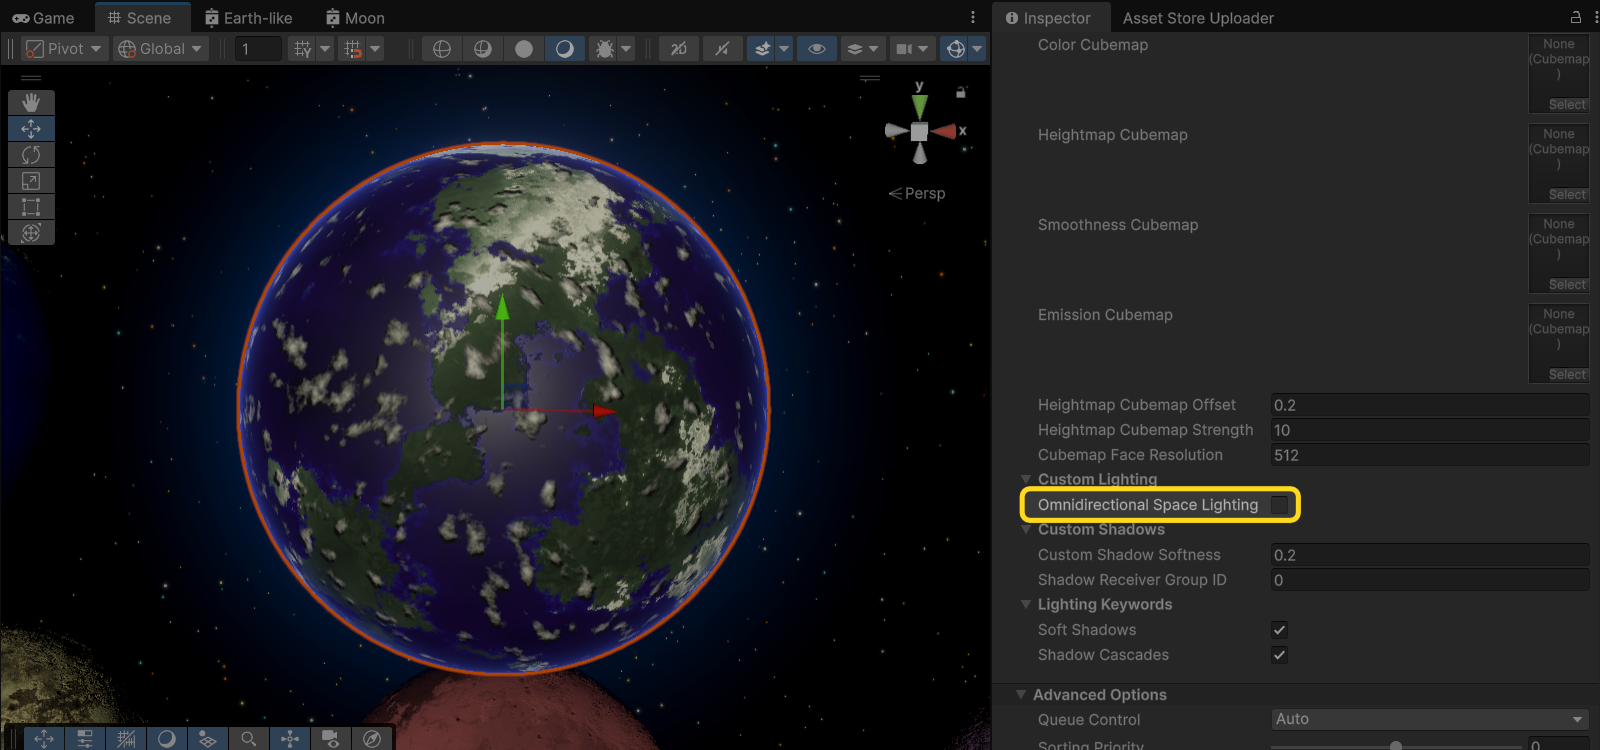Click the scene effects toggle icon
Screen dimensions: 1600x750
[x=762, y=48]
